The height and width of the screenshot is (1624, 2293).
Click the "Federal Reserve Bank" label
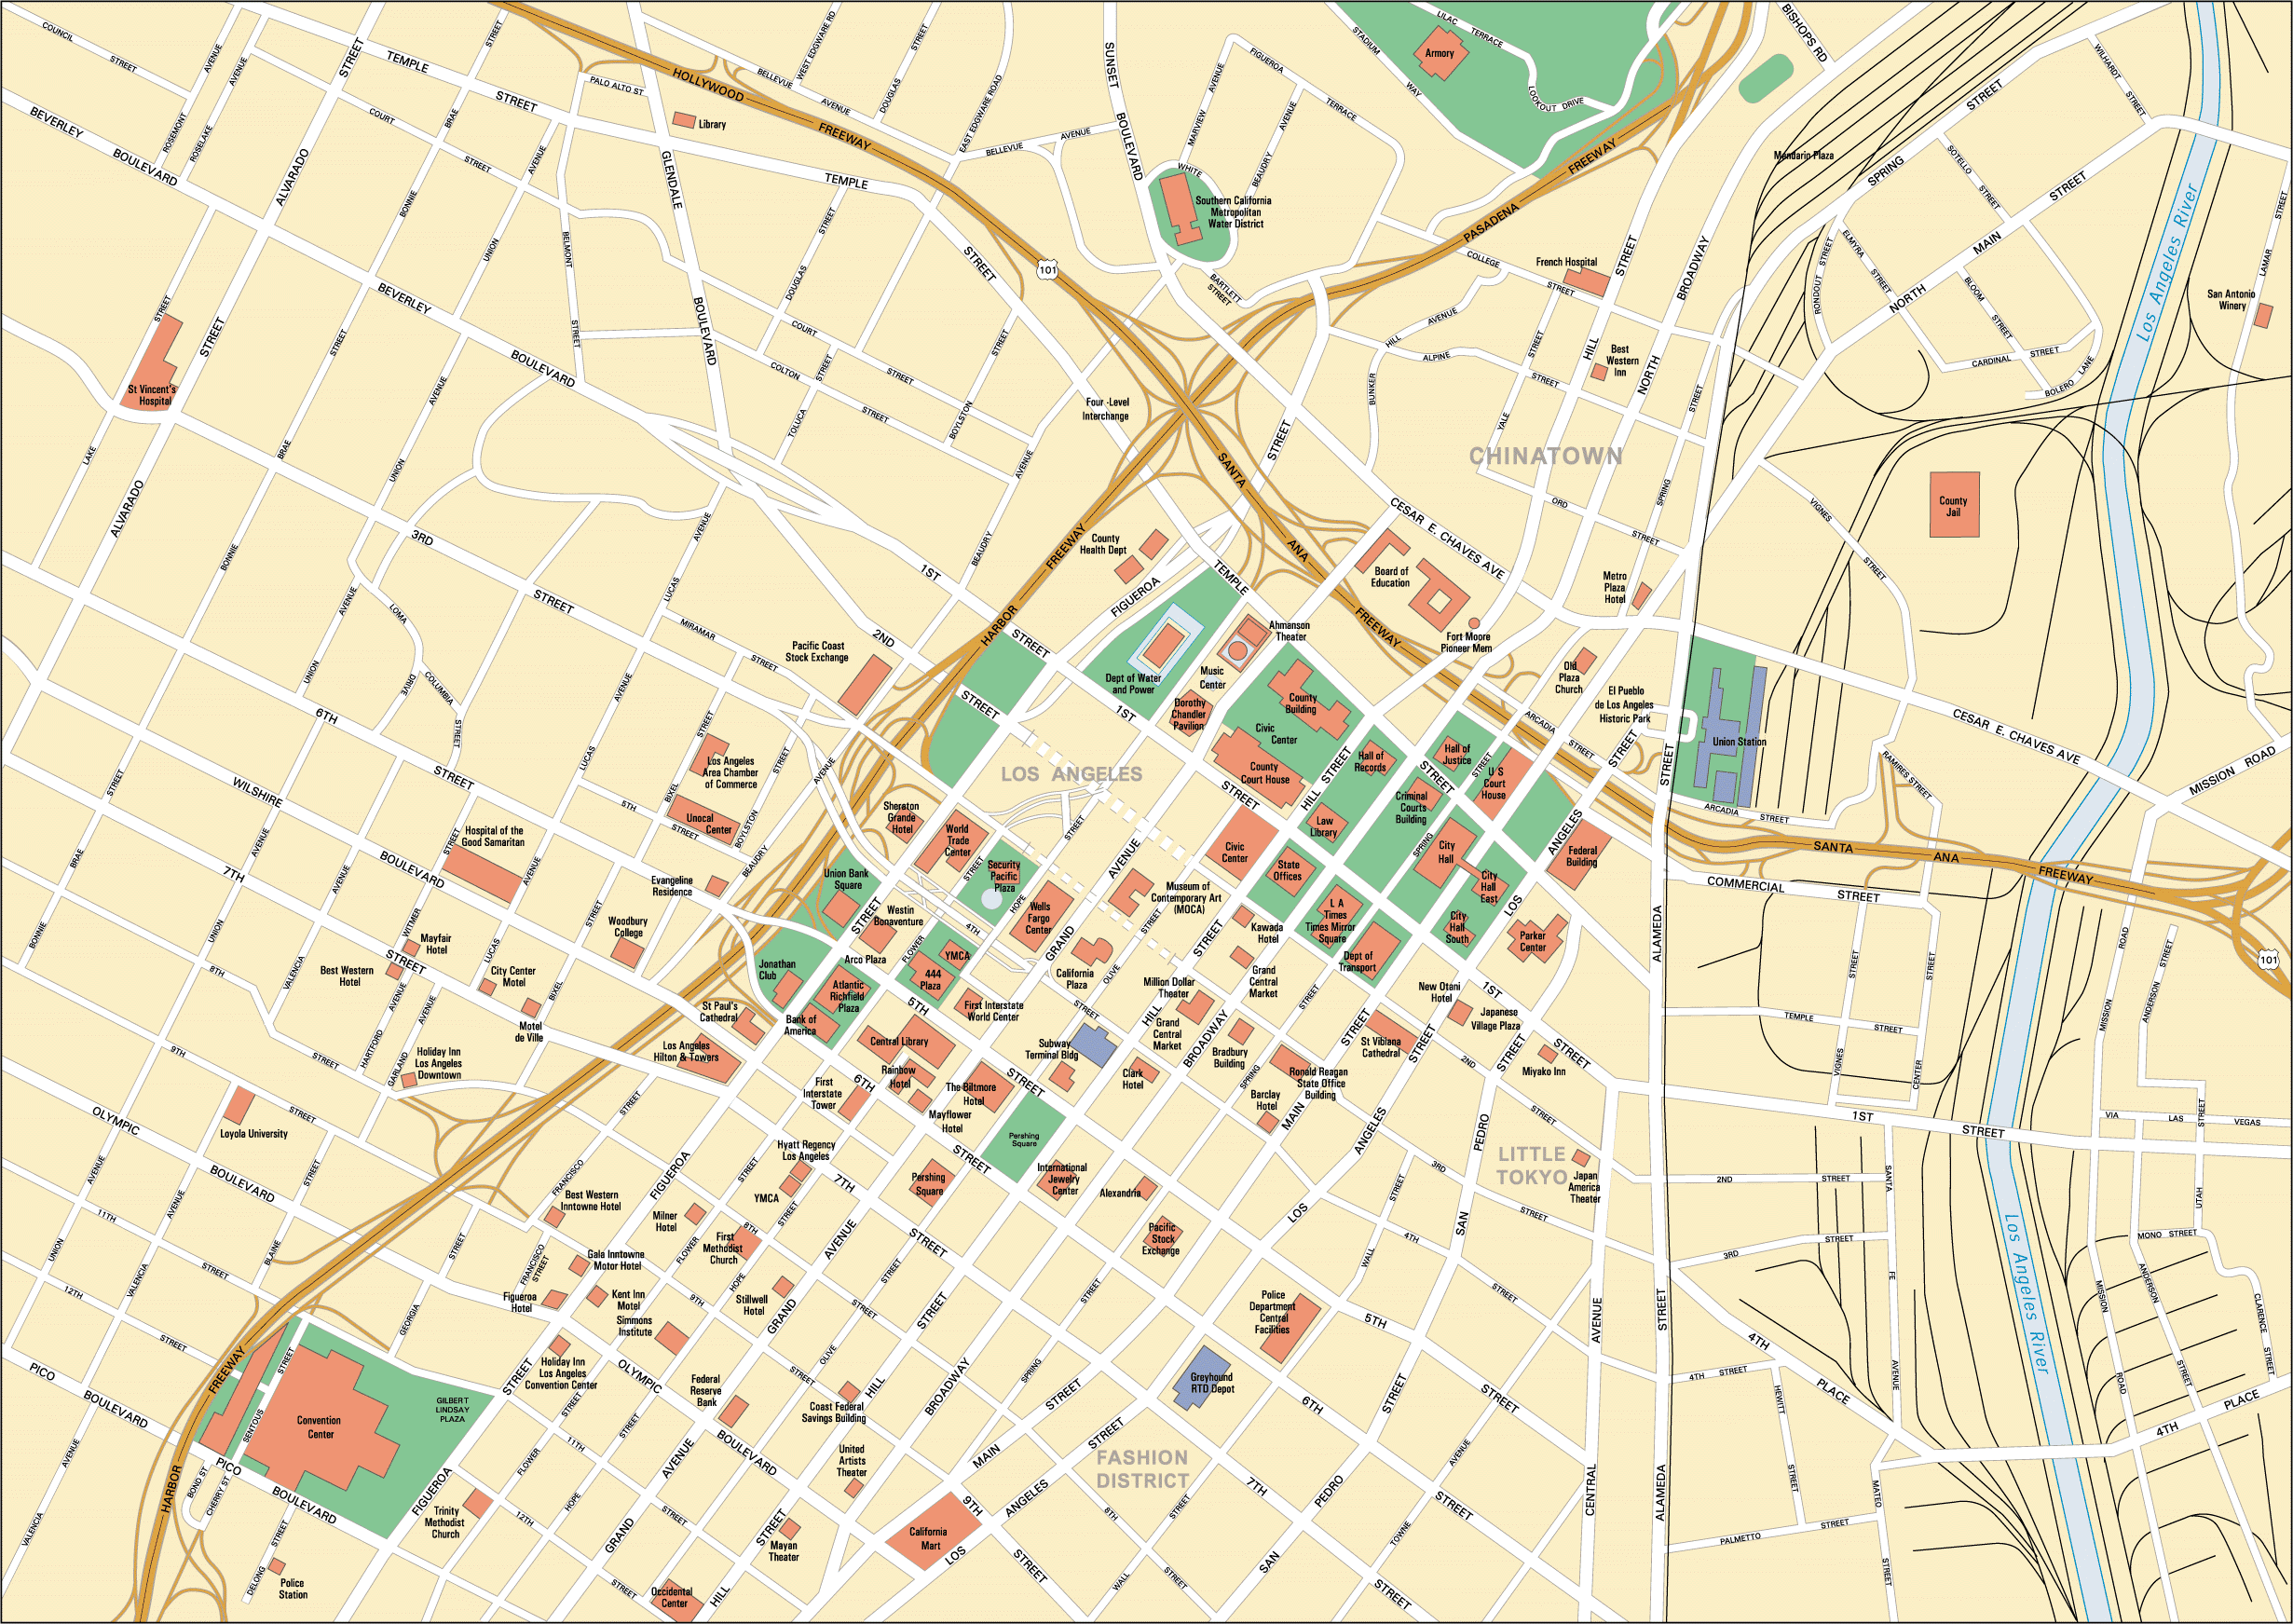[705, 1390]
